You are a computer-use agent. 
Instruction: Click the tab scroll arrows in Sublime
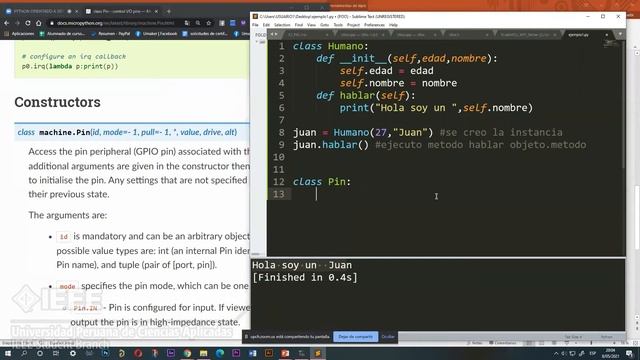point(273,35)
